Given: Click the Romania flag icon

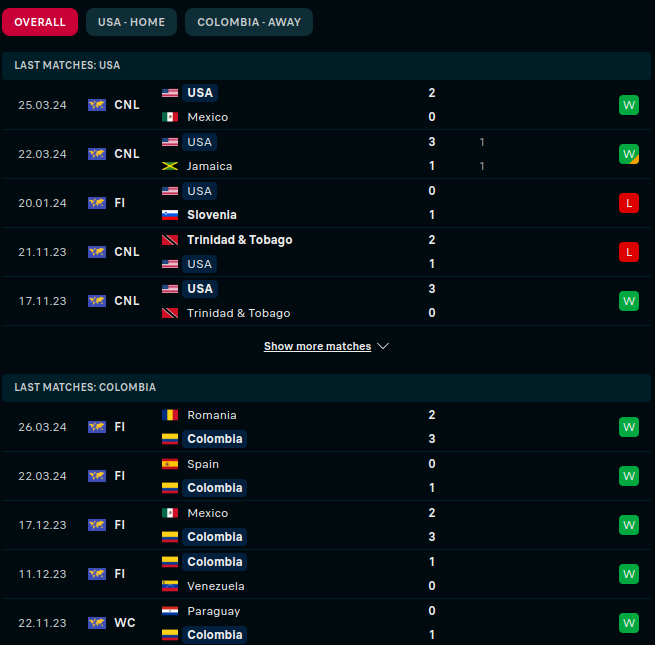Looking at the screenshot, I should 170,415.
